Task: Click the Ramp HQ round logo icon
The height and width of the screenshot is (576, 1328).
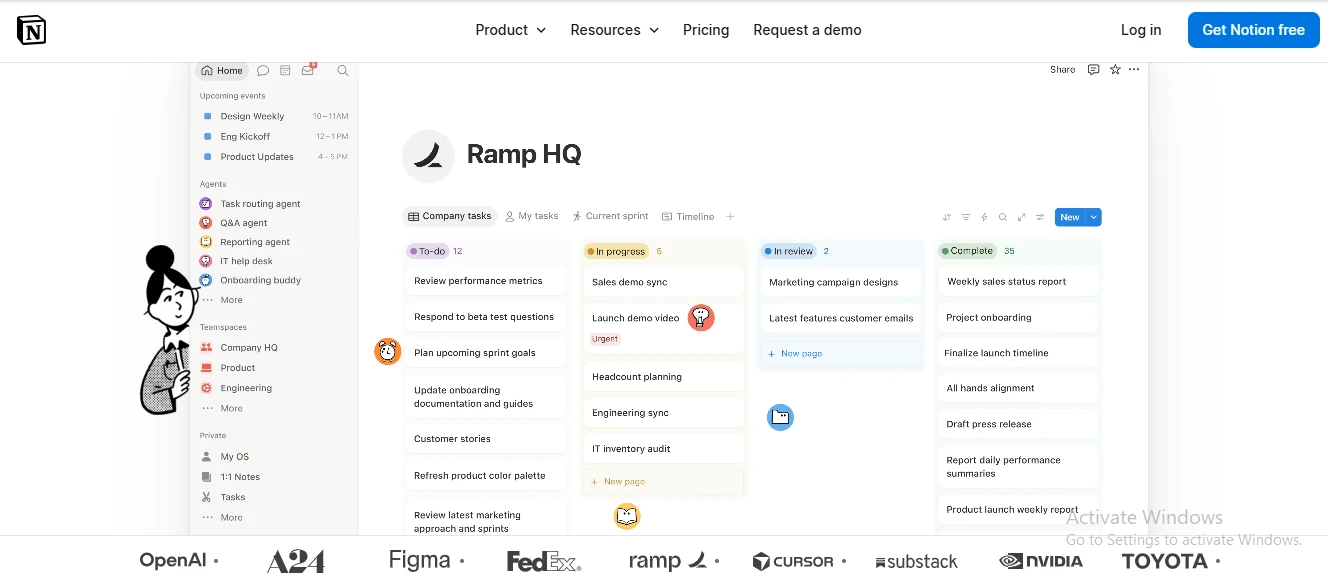Action: pos(428,155)
